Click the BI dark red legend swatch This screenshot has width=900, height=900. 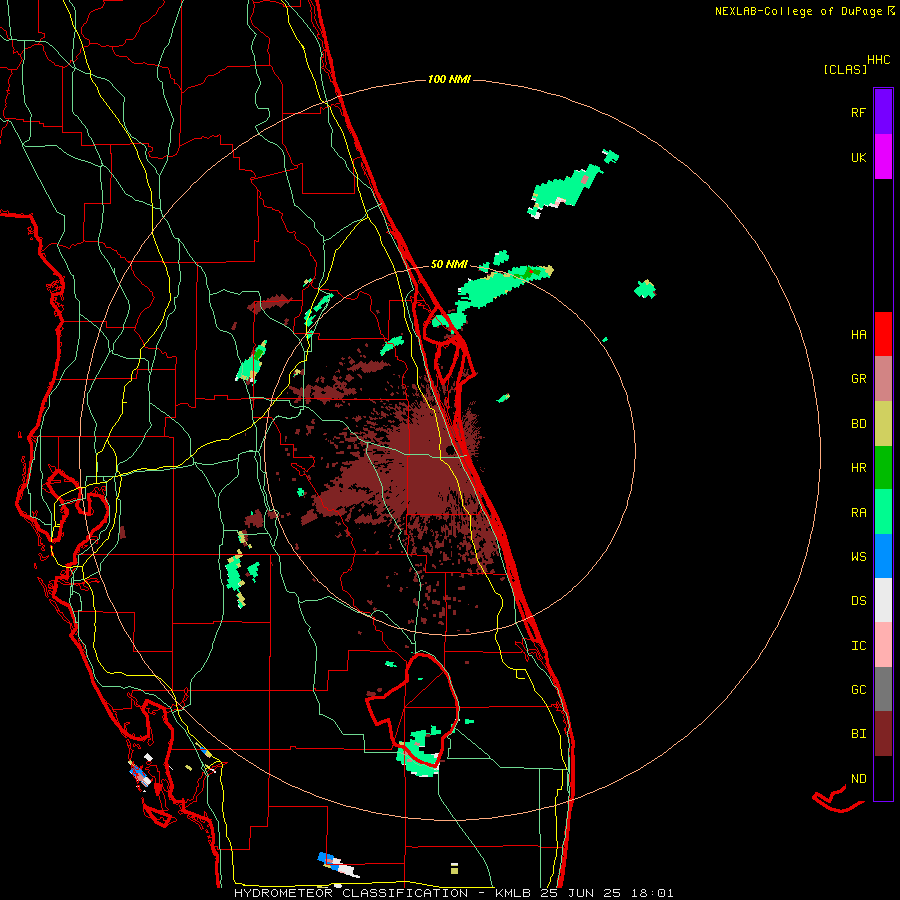point(883,734)
